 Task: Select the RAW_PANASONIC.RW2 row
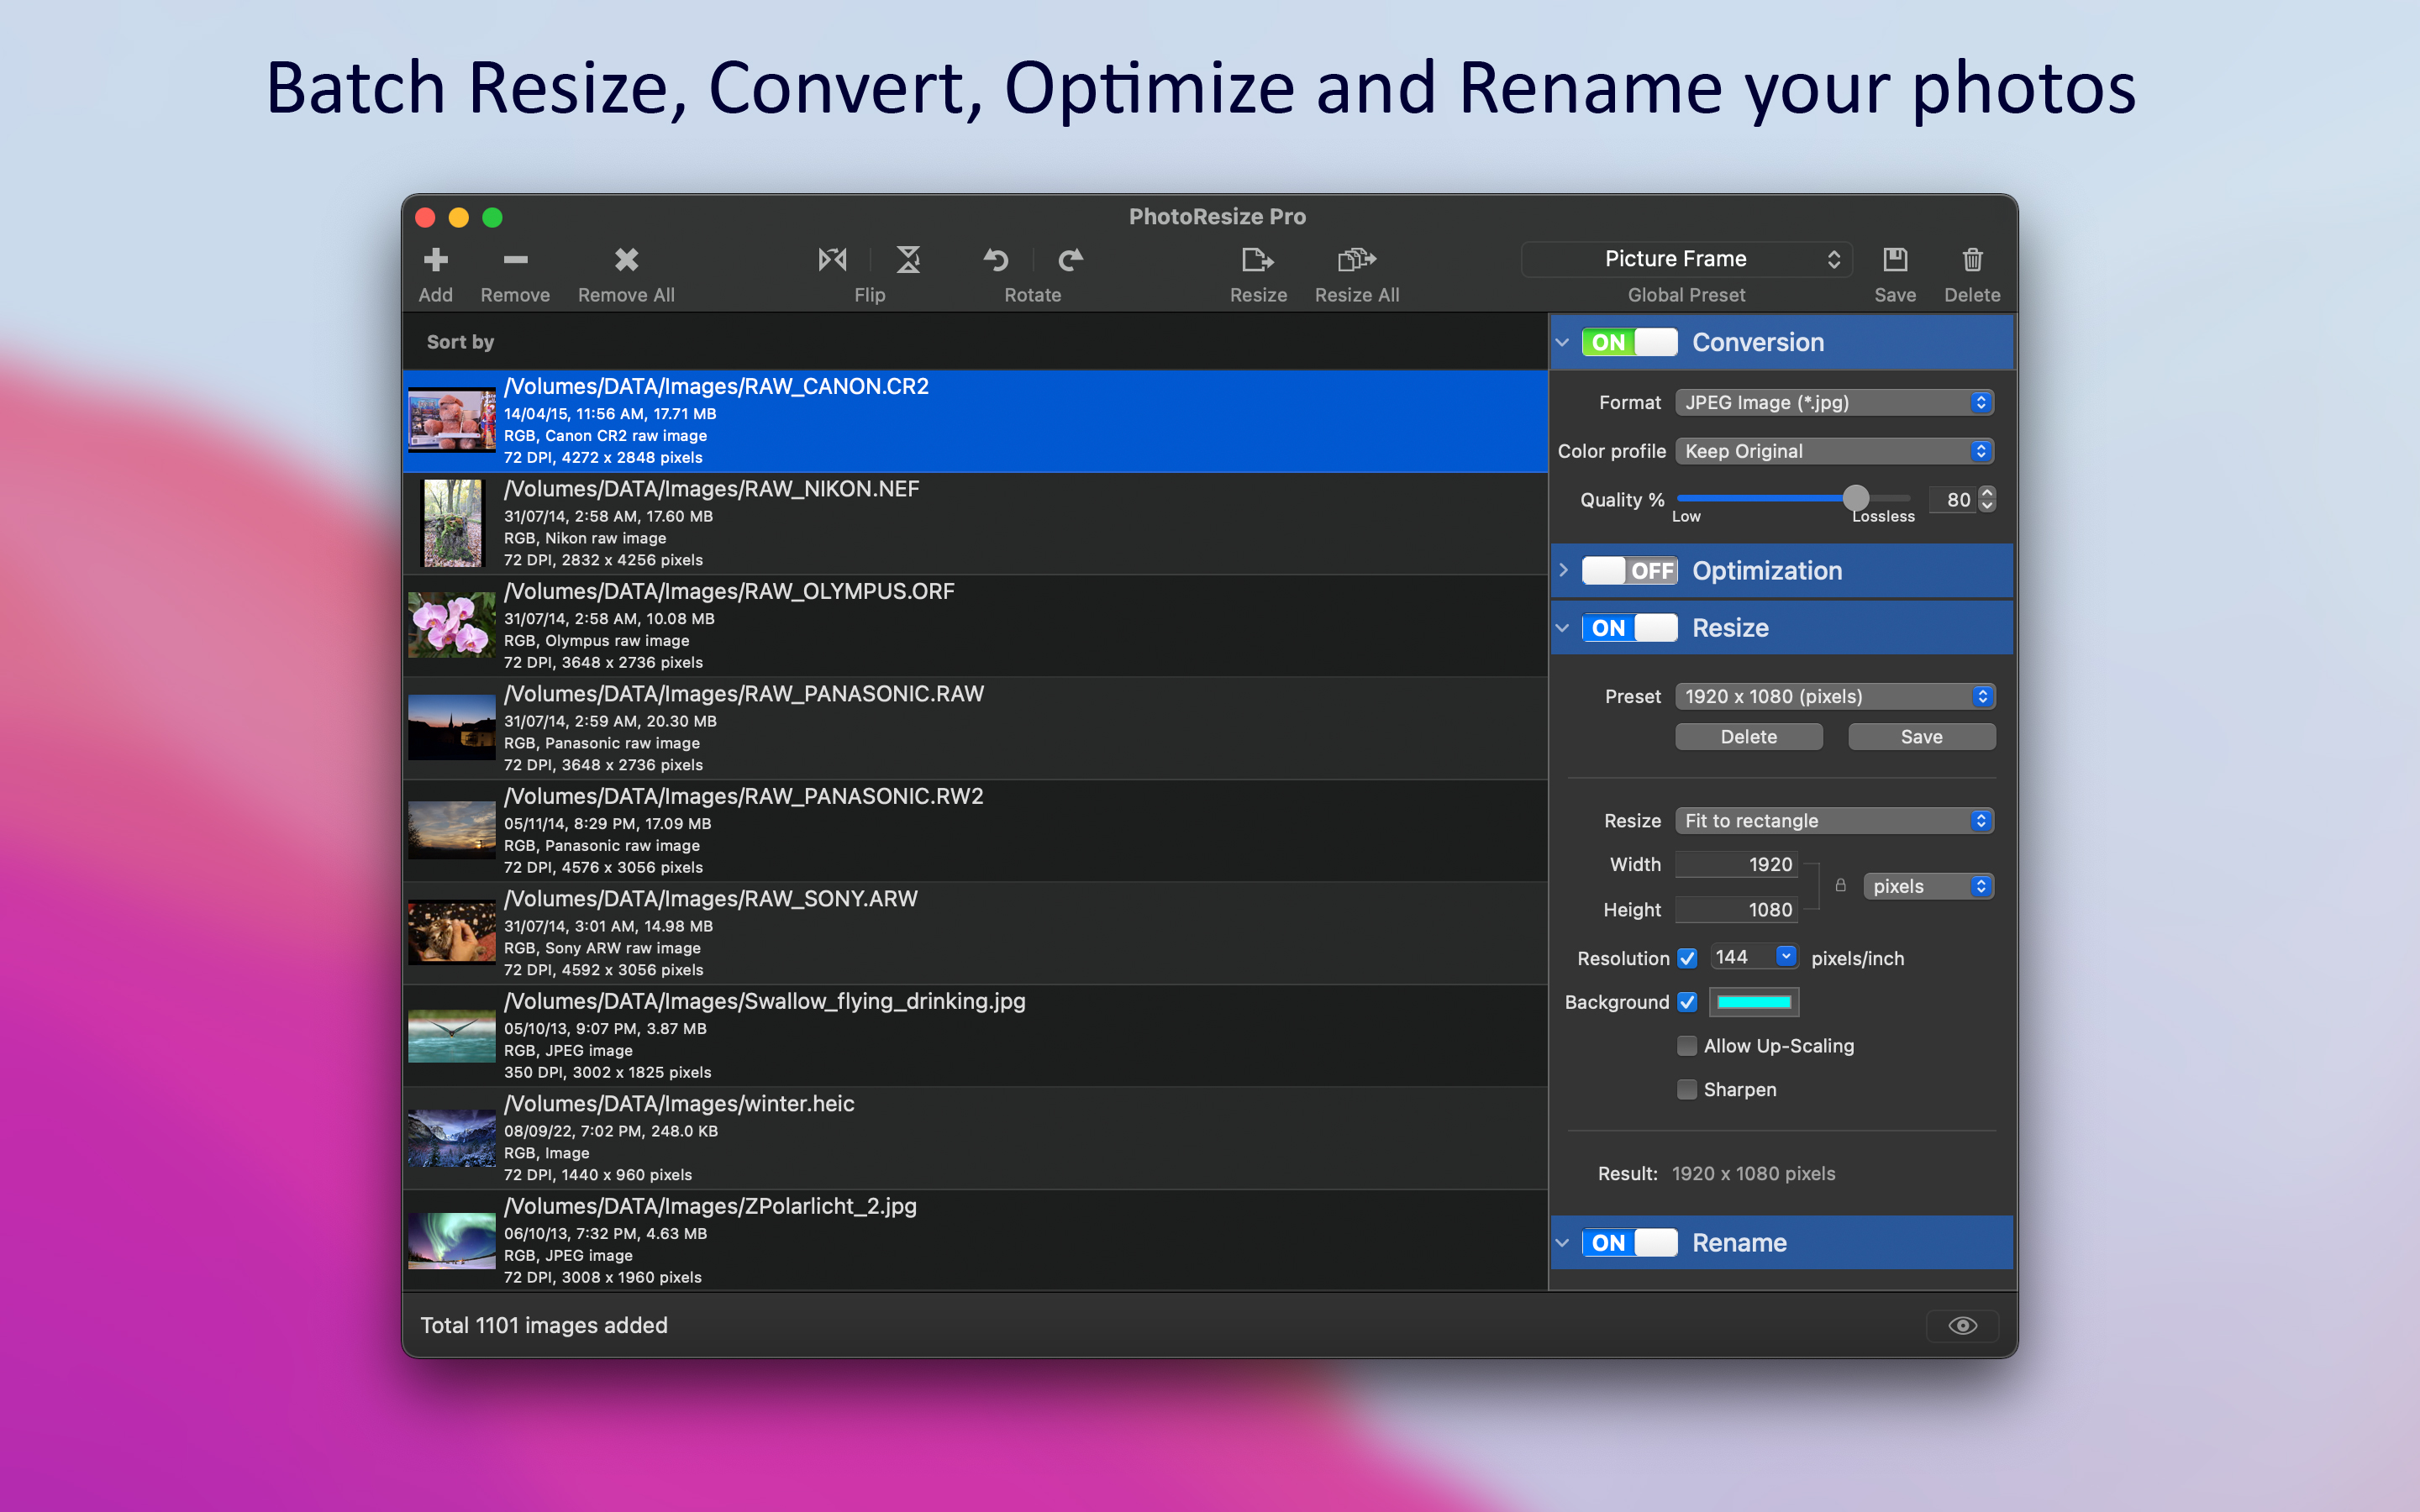975,831
